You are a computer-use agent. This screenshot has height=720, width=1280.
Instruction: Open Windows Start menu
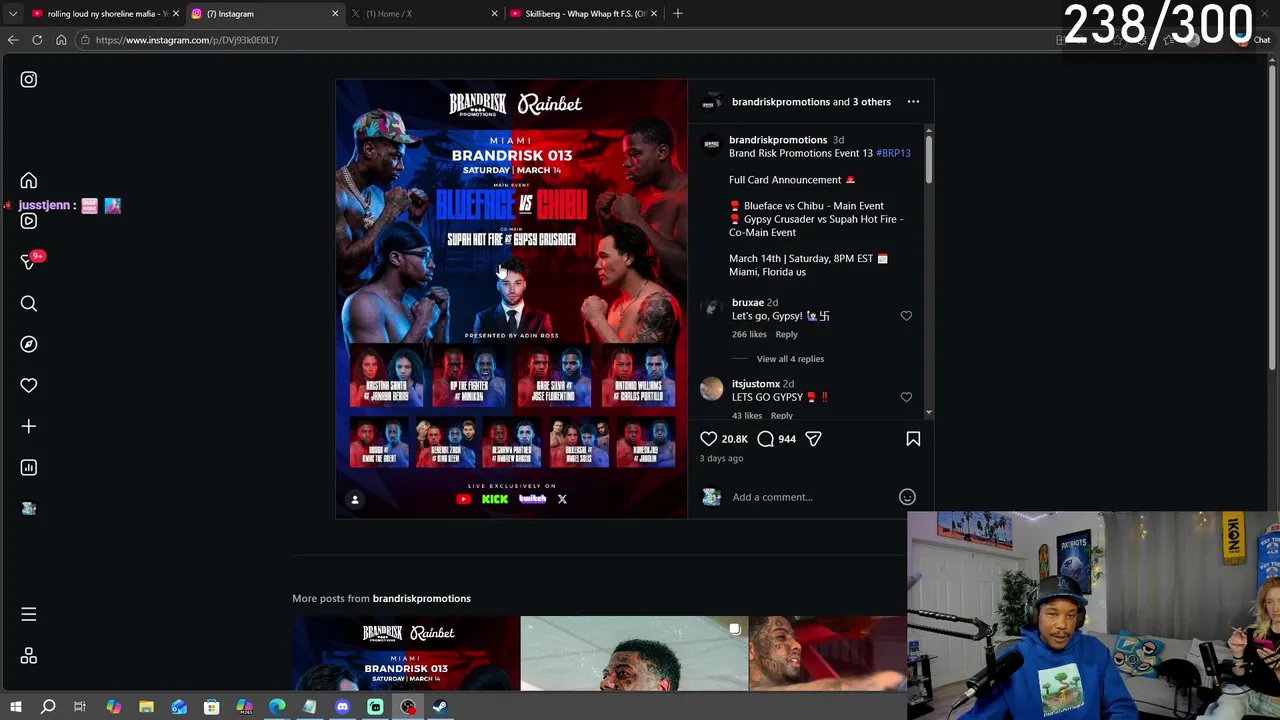pyautogui.click(x=15, y=707)
